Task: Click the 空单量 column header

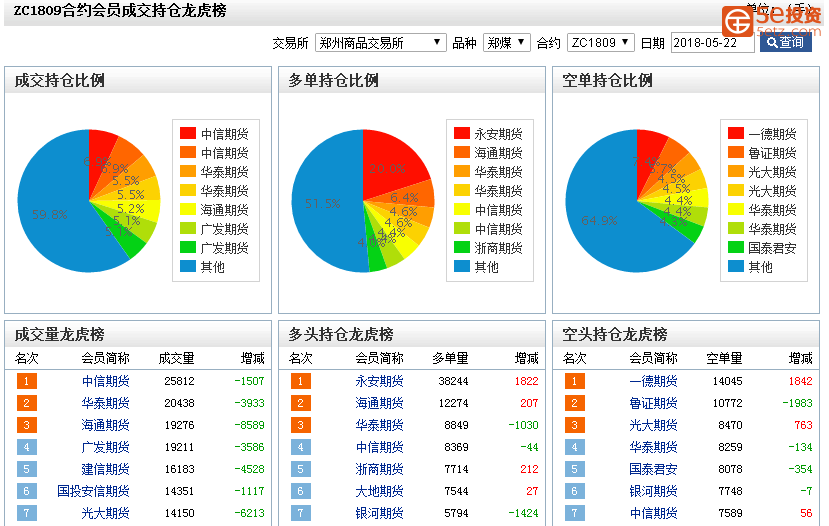Action: [724, 358]
